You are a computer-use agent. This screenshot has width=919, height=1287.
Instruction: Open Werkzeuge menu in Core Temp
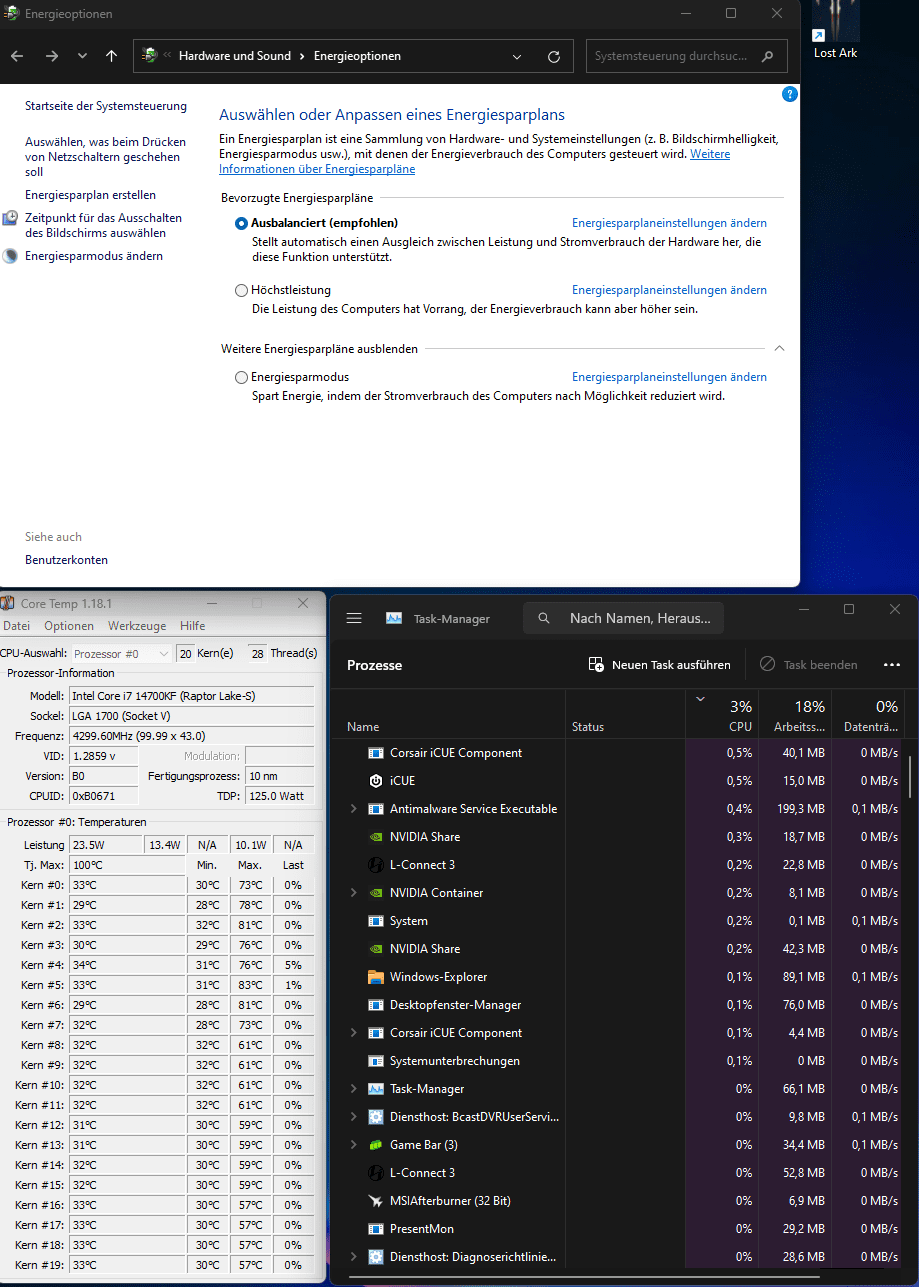137,626
